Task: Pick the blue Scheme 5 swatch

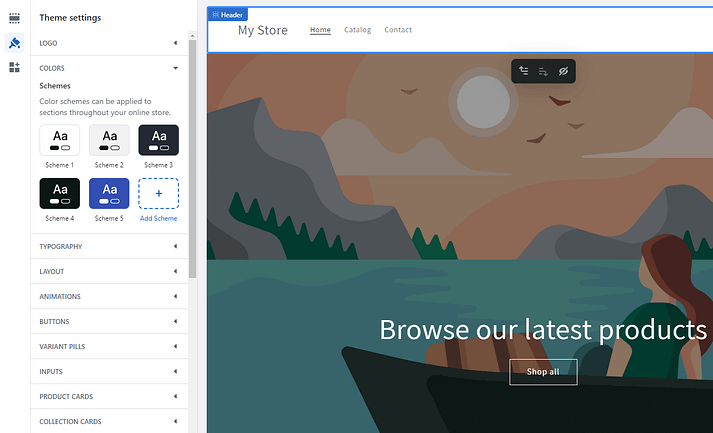Action: (x=109, y=193)
